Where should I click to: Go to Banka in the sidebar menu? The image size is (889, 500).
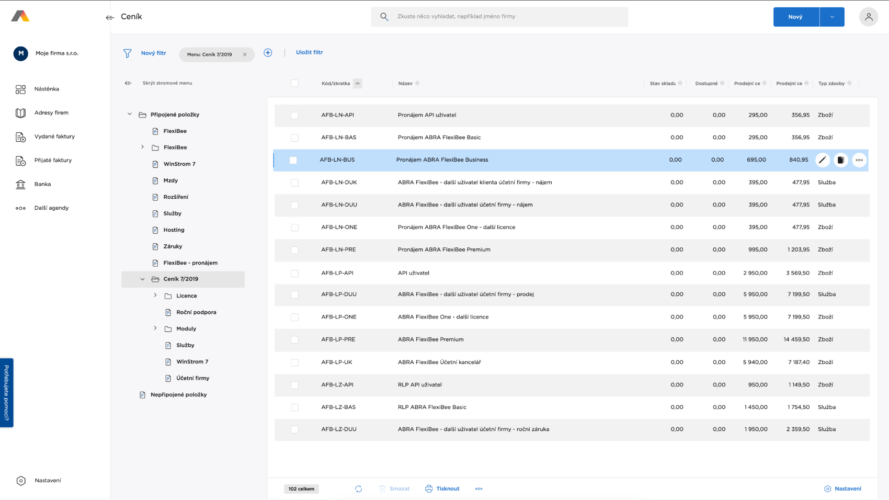42,184
